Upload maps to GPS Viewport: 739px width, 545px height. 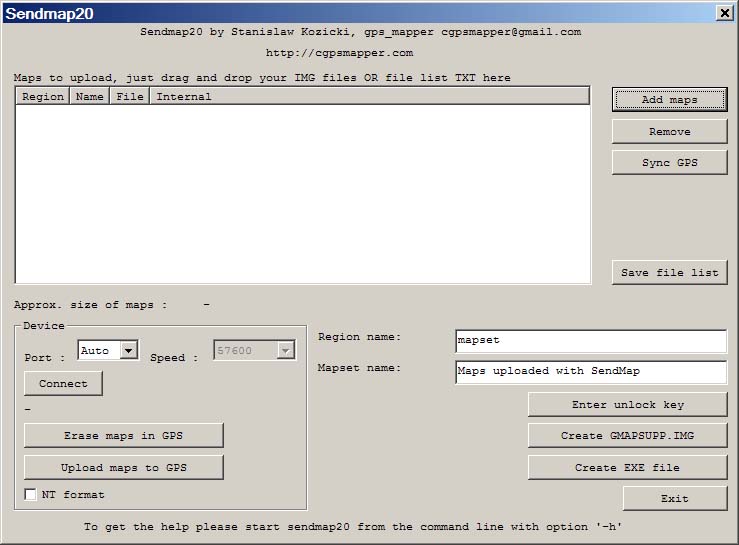tap(123, 468)
